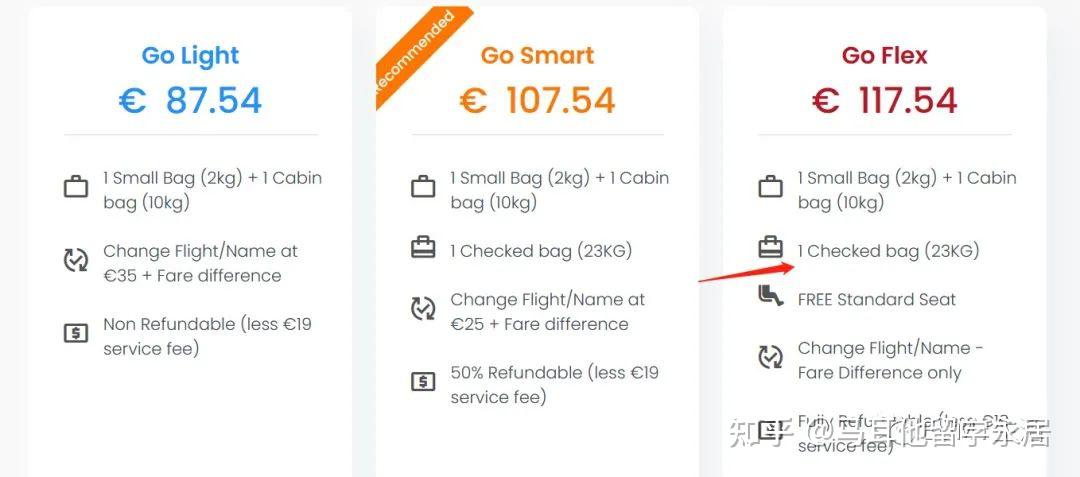Image resolution: width=1080 pixels, height=477 pixels.
Task: Click the Go Light non-refundable dollar icon
Action: click(x=76, y=333)
